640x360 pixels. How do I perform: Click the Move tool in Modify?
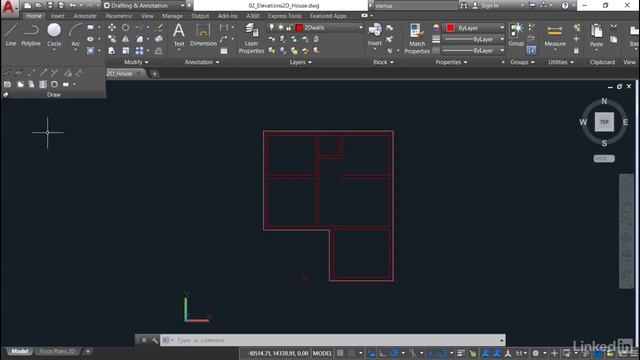pyautogui.click(x=111, y=27)
